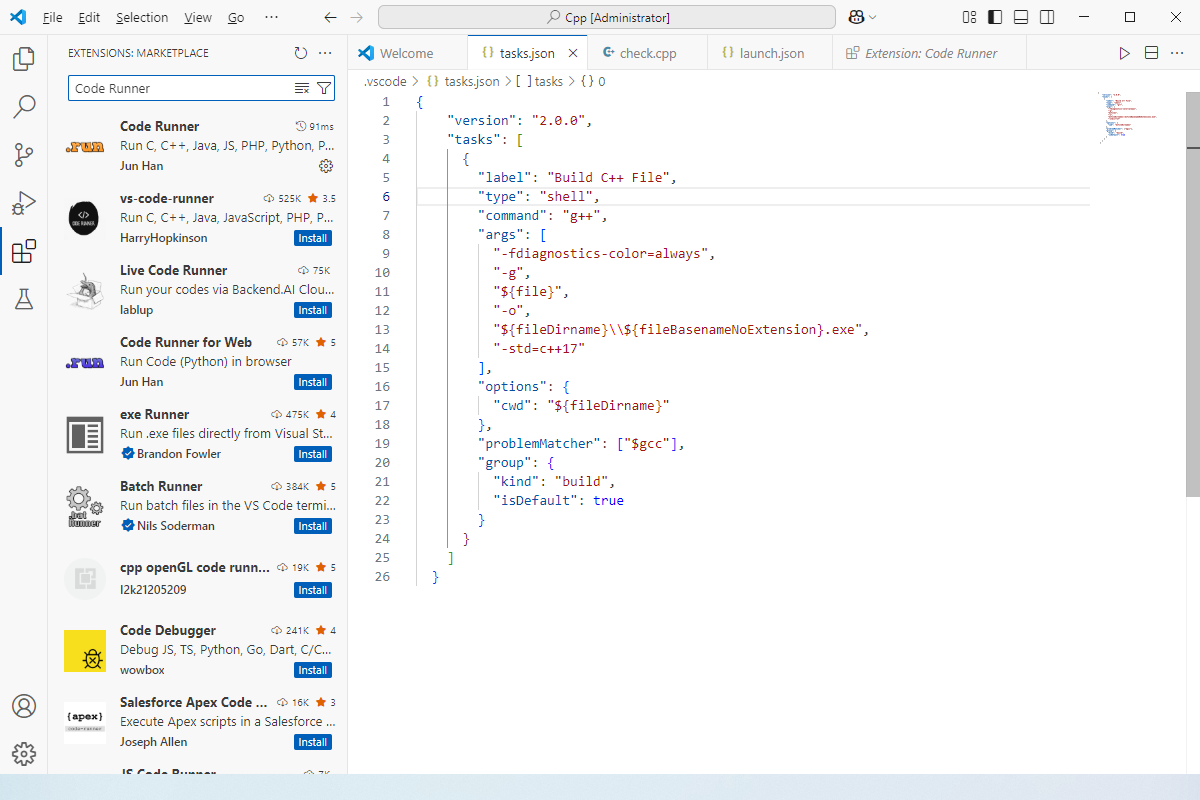This screenshot has height=800, width=1200.
Task: Open Code Runner extension manage gear
Action: (x=325, y=166)
